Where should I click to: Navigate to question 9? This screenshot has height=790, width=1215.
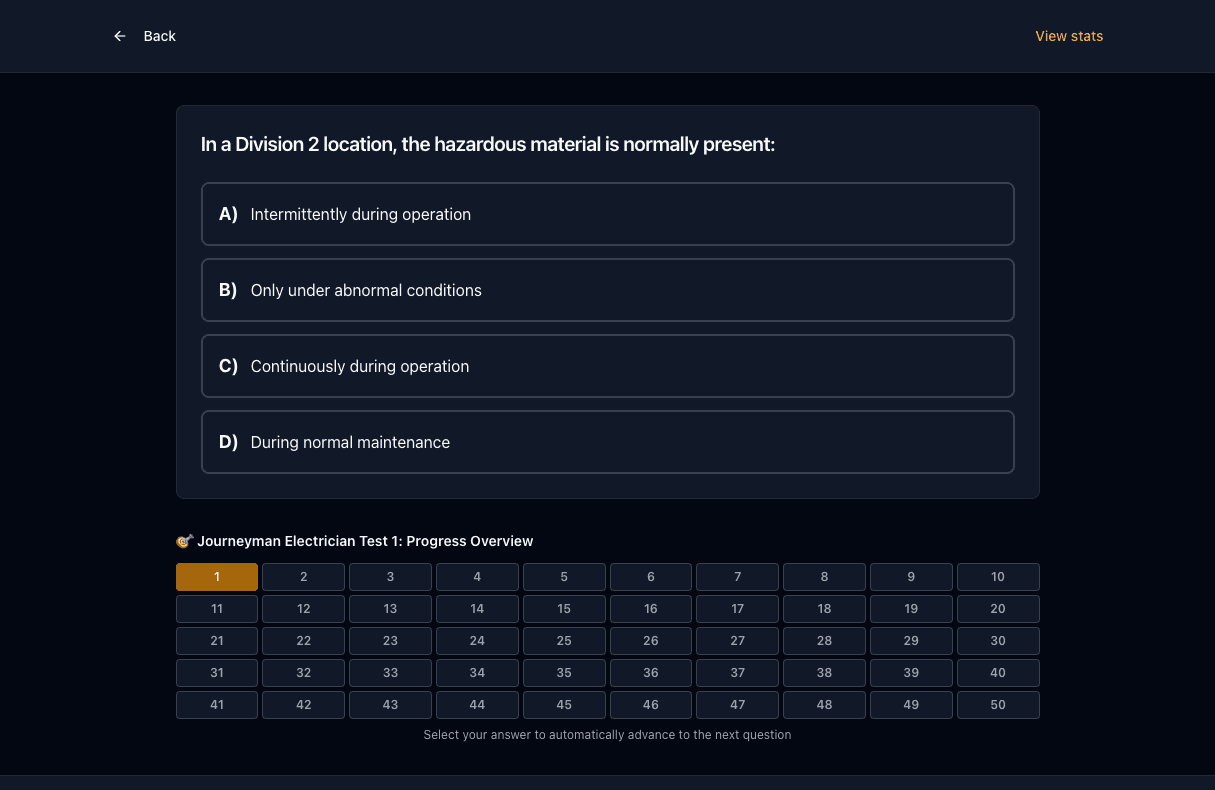coord(911,577)
